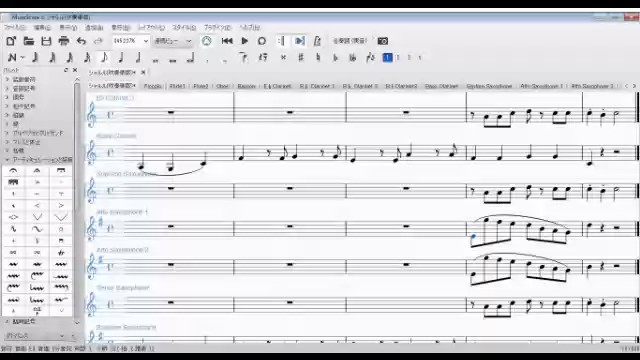Image resolution: width=640 pixels, height=360 pixels.
Task: Undo the last action
Action: tap(81, 41)
